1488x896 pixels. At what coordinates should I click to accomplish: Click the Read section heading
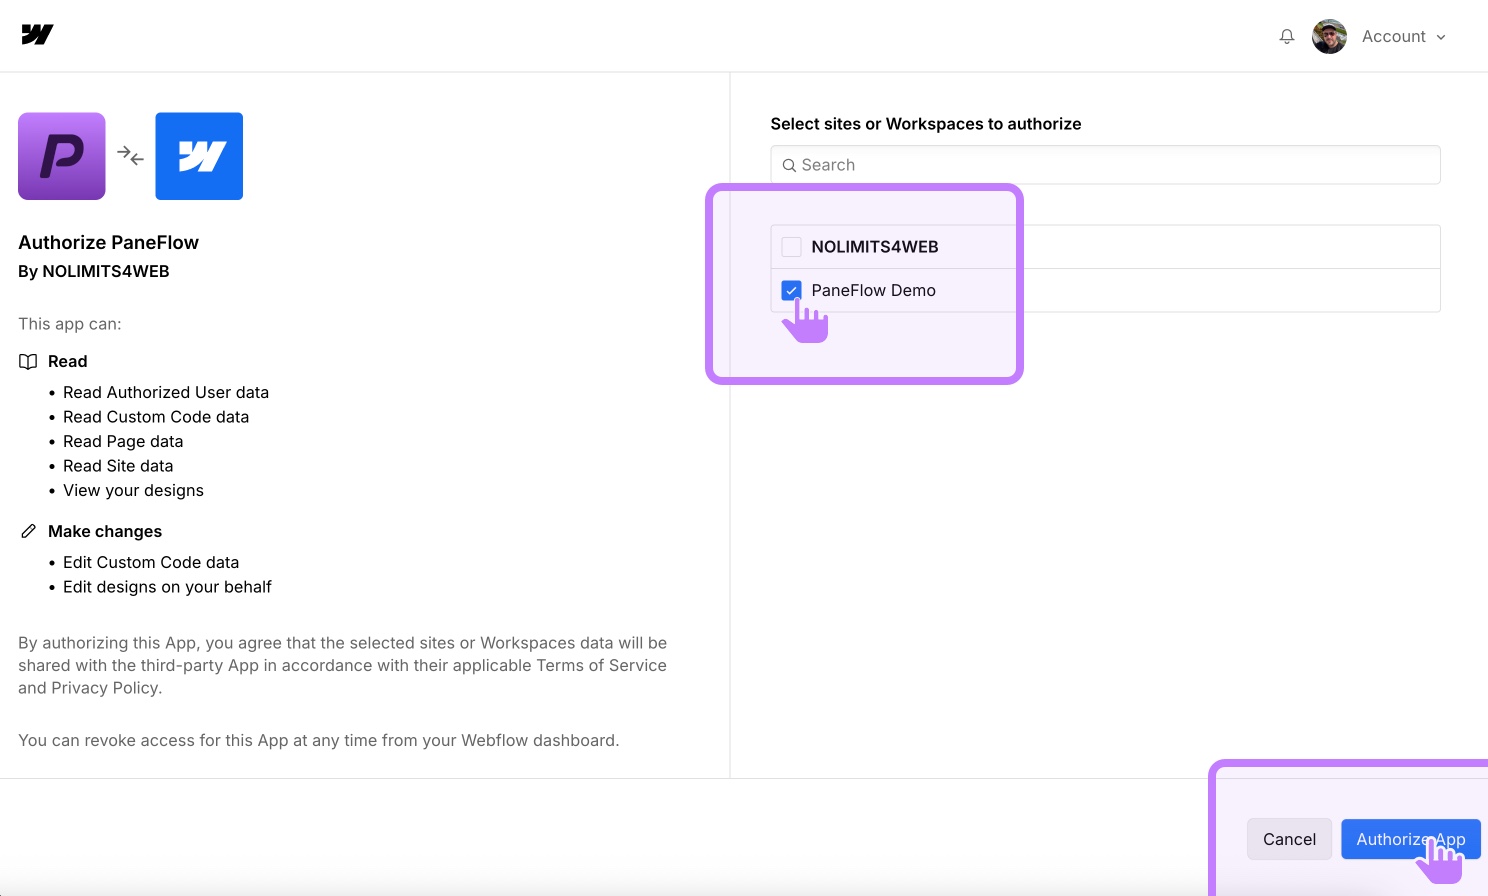[x=68, y=361]
